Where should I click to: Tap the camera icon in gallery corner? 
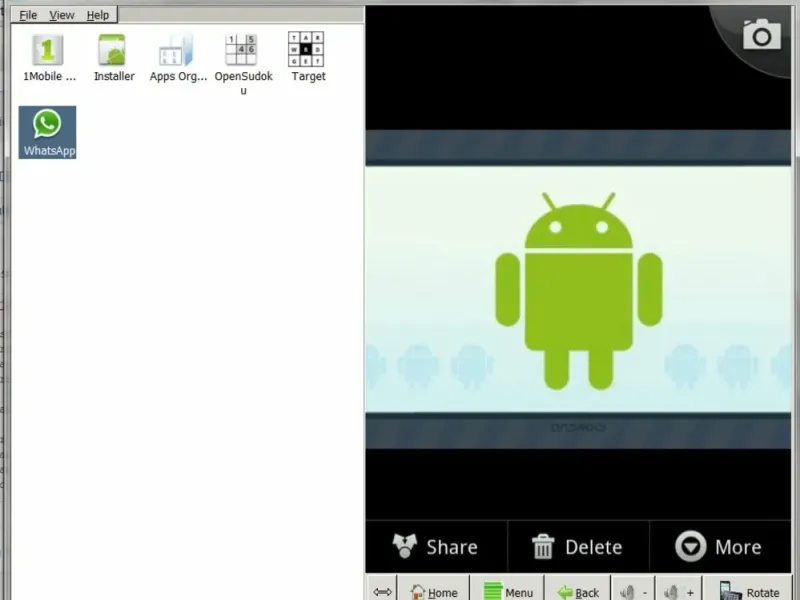761,35
